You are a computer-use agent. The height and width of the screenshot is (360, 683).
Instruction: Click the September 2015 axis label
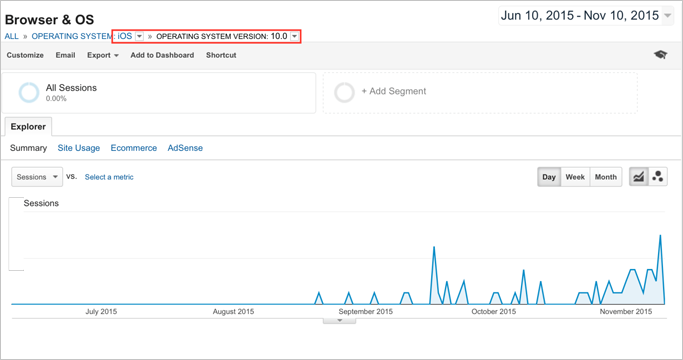[365, 312]
